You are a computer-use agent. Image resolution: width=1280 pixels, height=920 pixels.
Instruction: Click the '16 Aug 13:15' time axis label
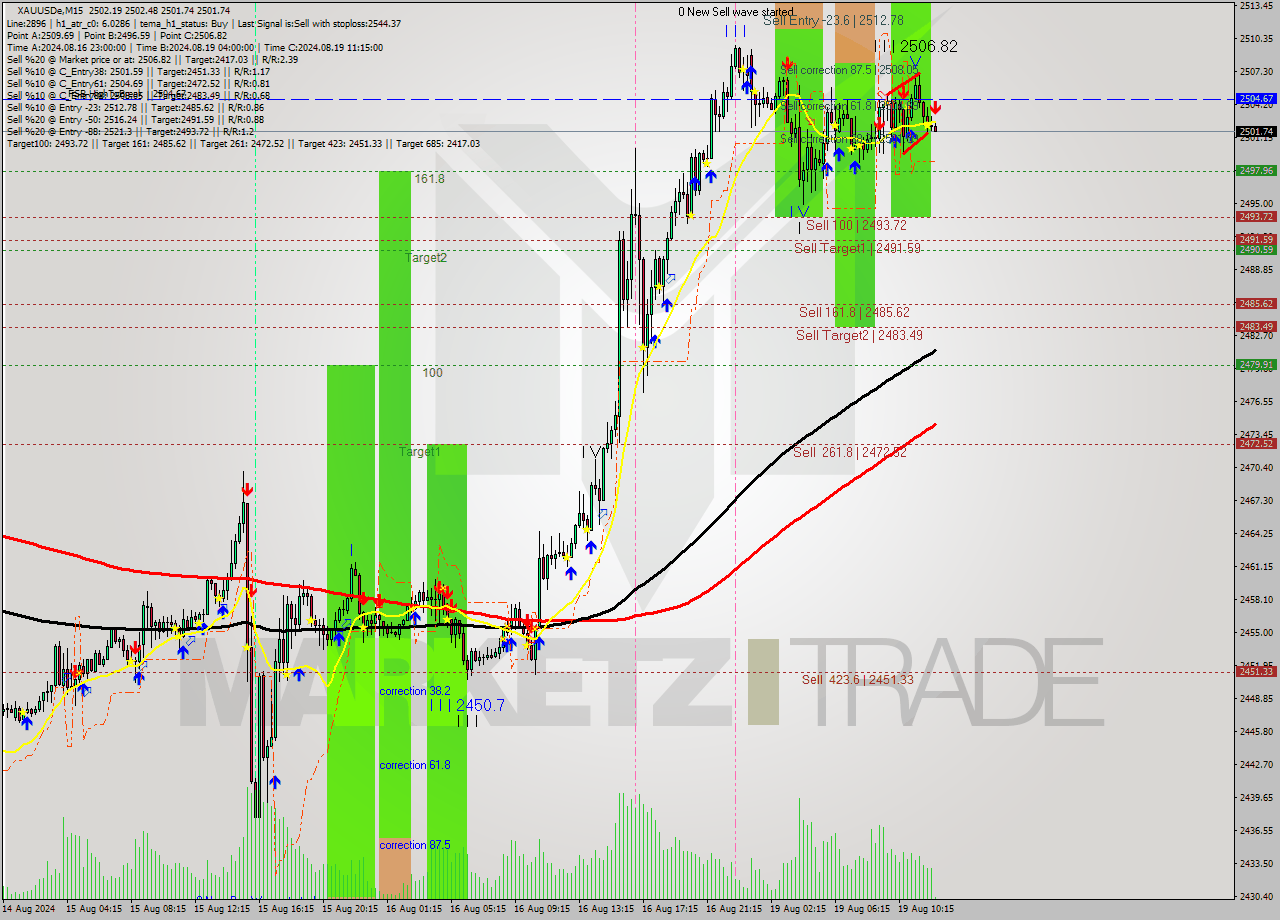pos(607,910)
